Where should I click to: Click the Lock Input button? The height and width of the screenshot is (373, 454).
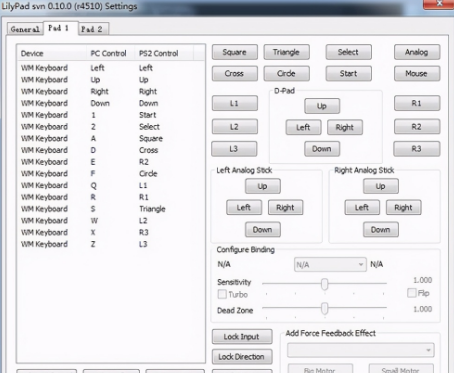point(242,337)
